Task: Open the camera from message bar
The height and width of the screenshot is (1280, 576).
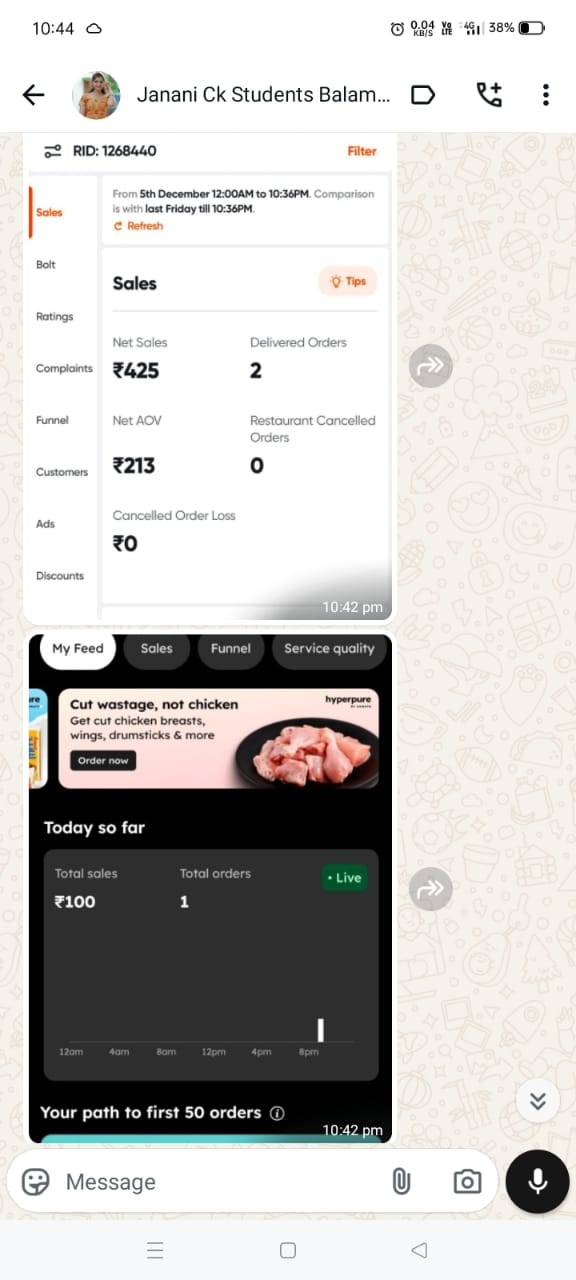Action: click(467, 1182)
